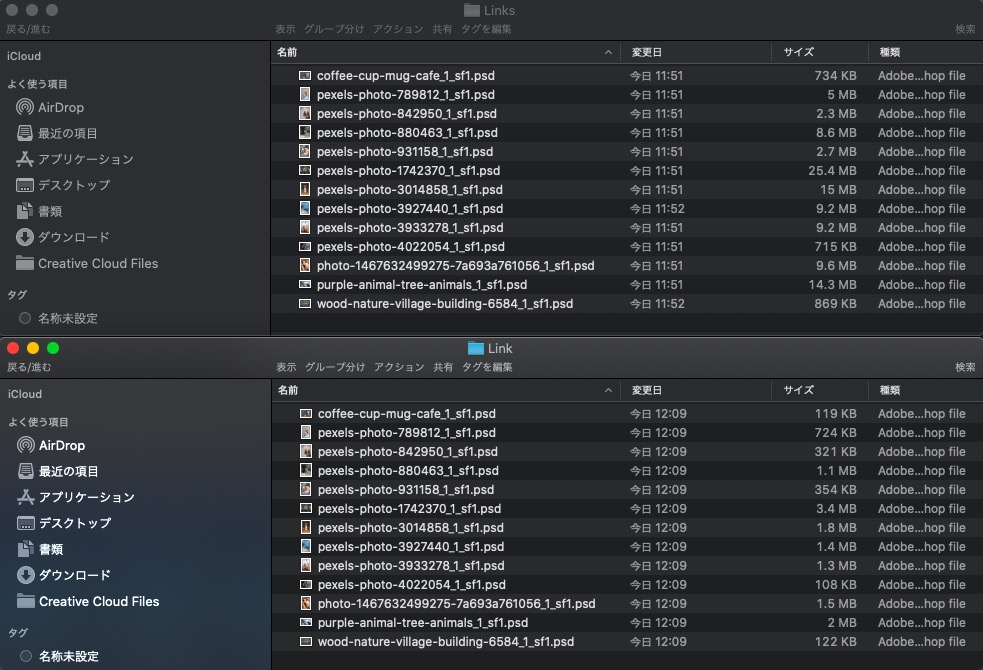Select pexels-photo-1742370_1_sf1.psd in Links window
This screenshot has height=670, width=983.
pos(628,170)
